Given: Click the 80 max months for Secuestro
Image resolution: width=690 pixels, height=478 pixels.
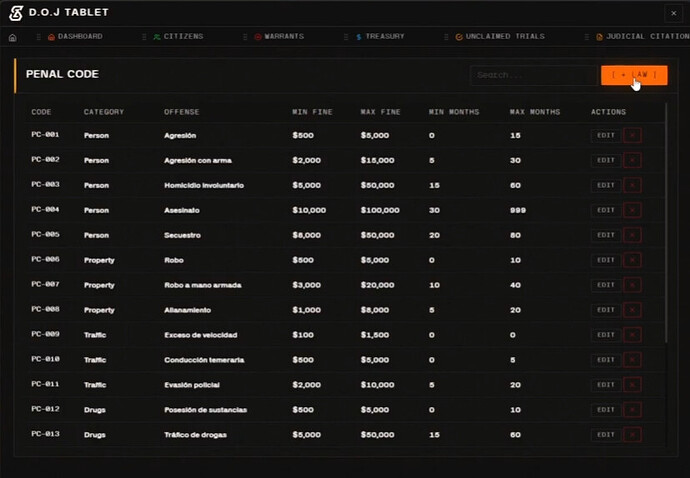Looking at the screenshot, I should [515, 235].
